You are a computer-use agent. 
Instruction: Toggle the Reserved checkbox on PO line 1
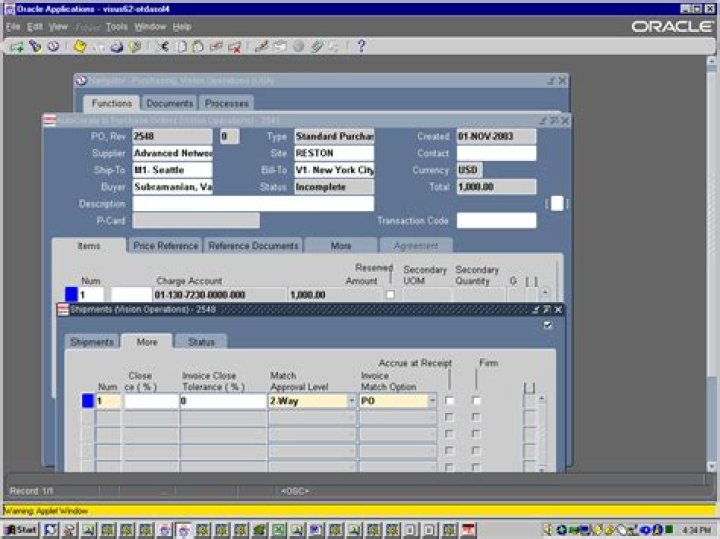tap(390, 294)
